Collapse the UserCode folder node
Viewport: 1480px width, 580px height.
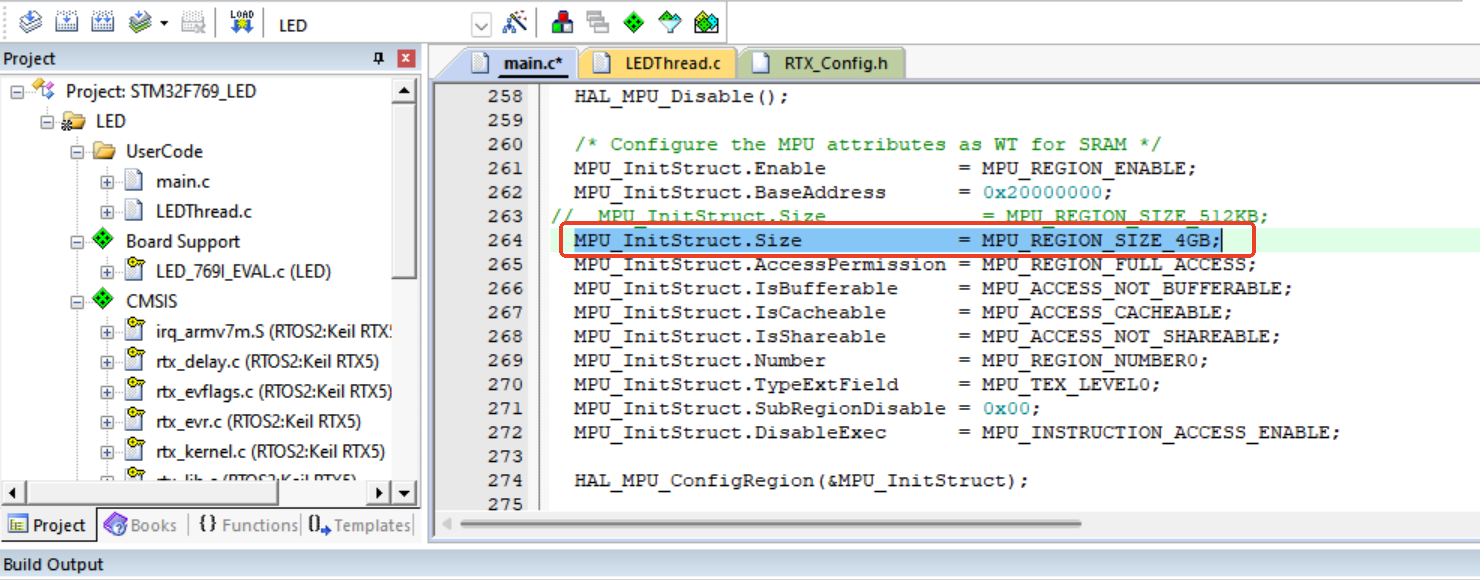pyautogui.click(x=78, y=152)
